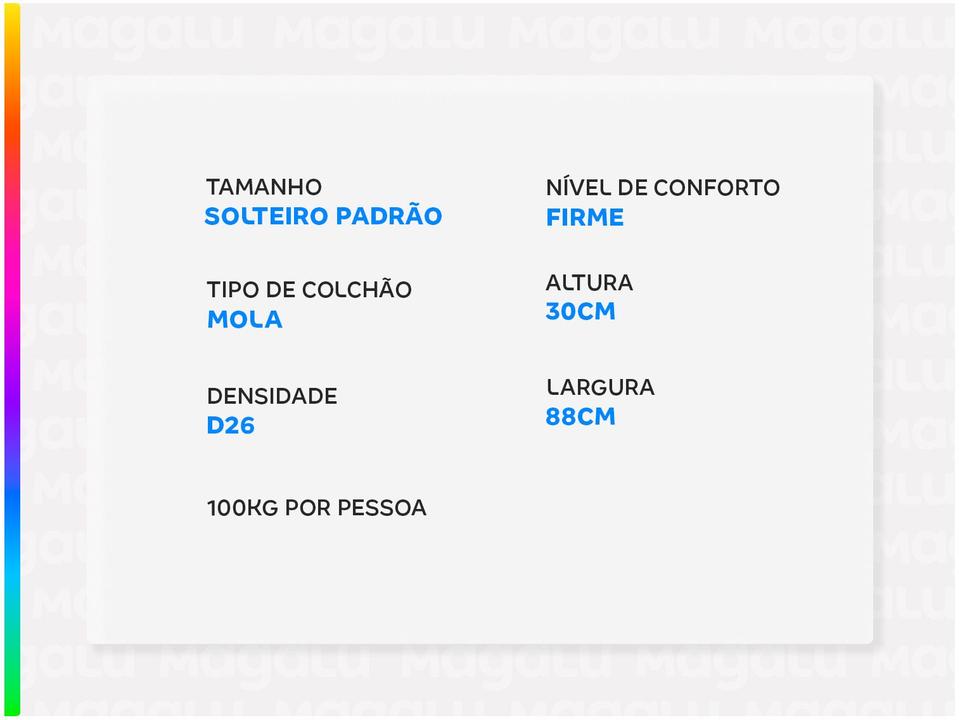Image resolution: width=960 pixels, height=720 pixels.
Task: Select the 88CM width value
Action: pyautogui.click(x=580, y=417)
